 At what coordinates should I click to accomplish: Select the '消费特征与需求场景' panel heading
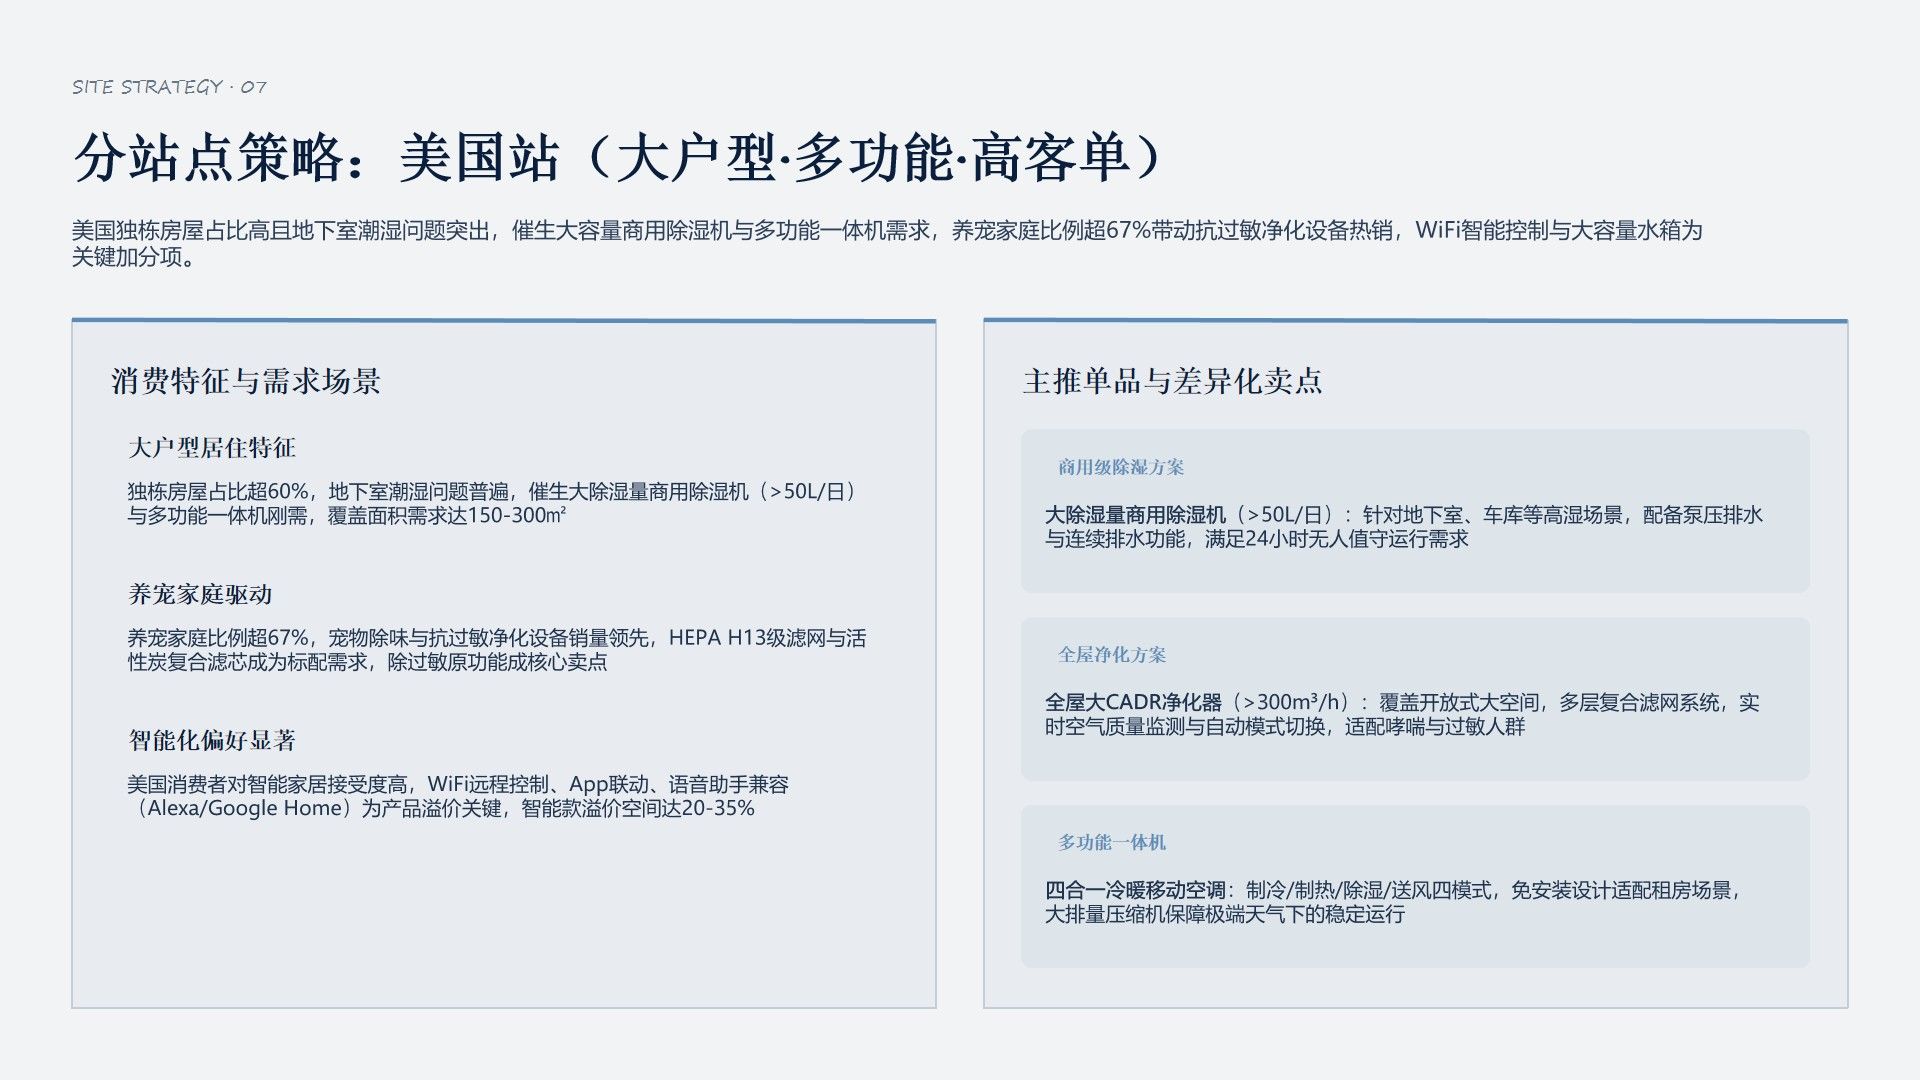tap(246, 381)
